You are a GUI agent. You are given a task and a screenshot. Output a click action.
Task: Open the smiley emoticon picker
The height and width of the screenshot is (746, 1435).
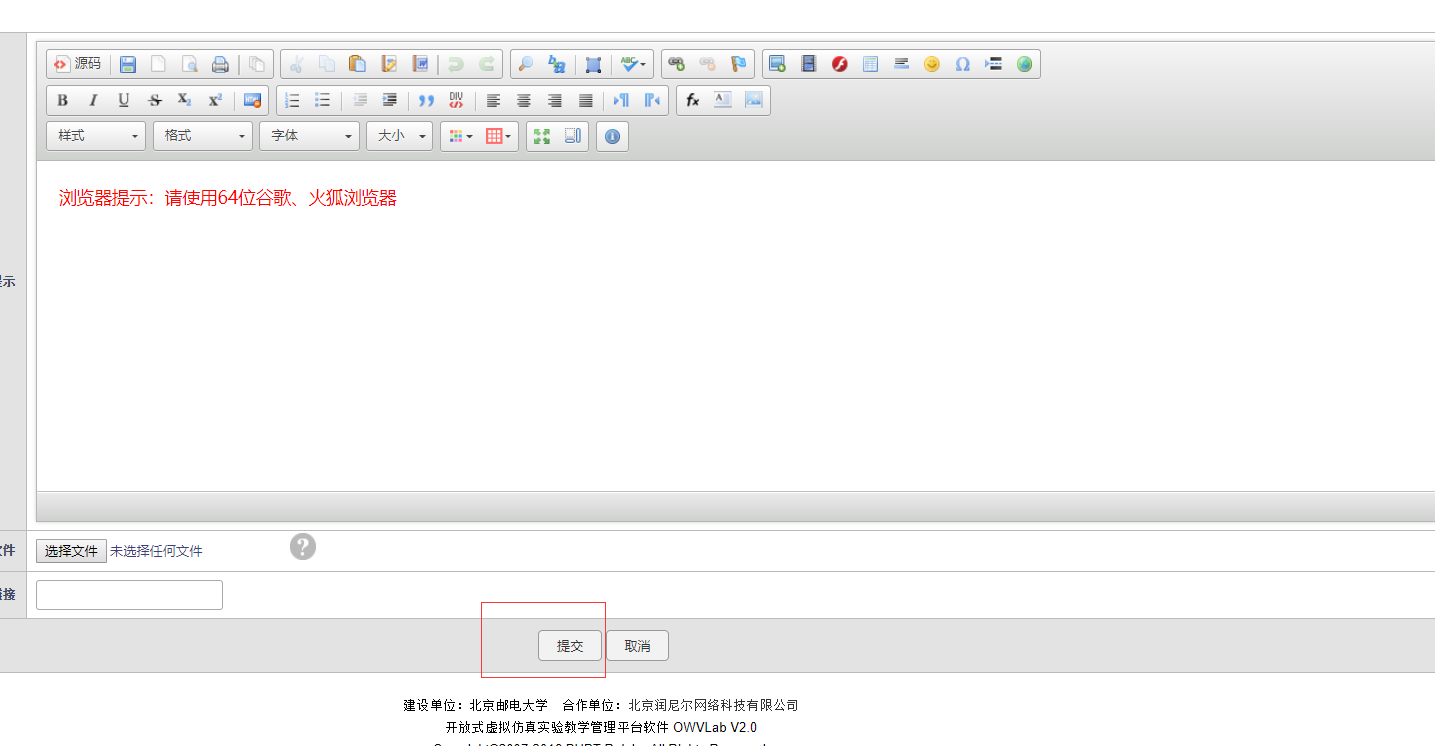(932, 64)
